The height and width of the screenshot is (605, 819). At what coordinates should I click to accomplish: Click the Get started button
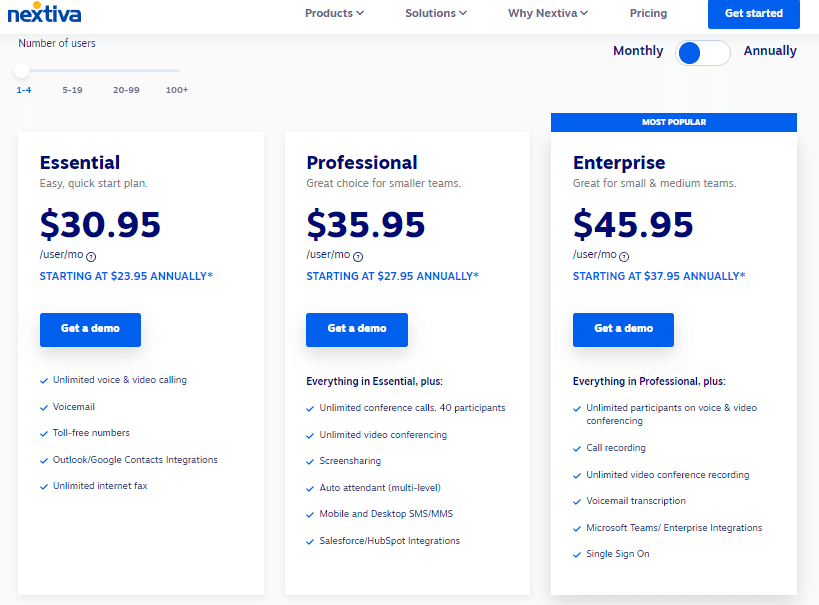pos(753,15)
